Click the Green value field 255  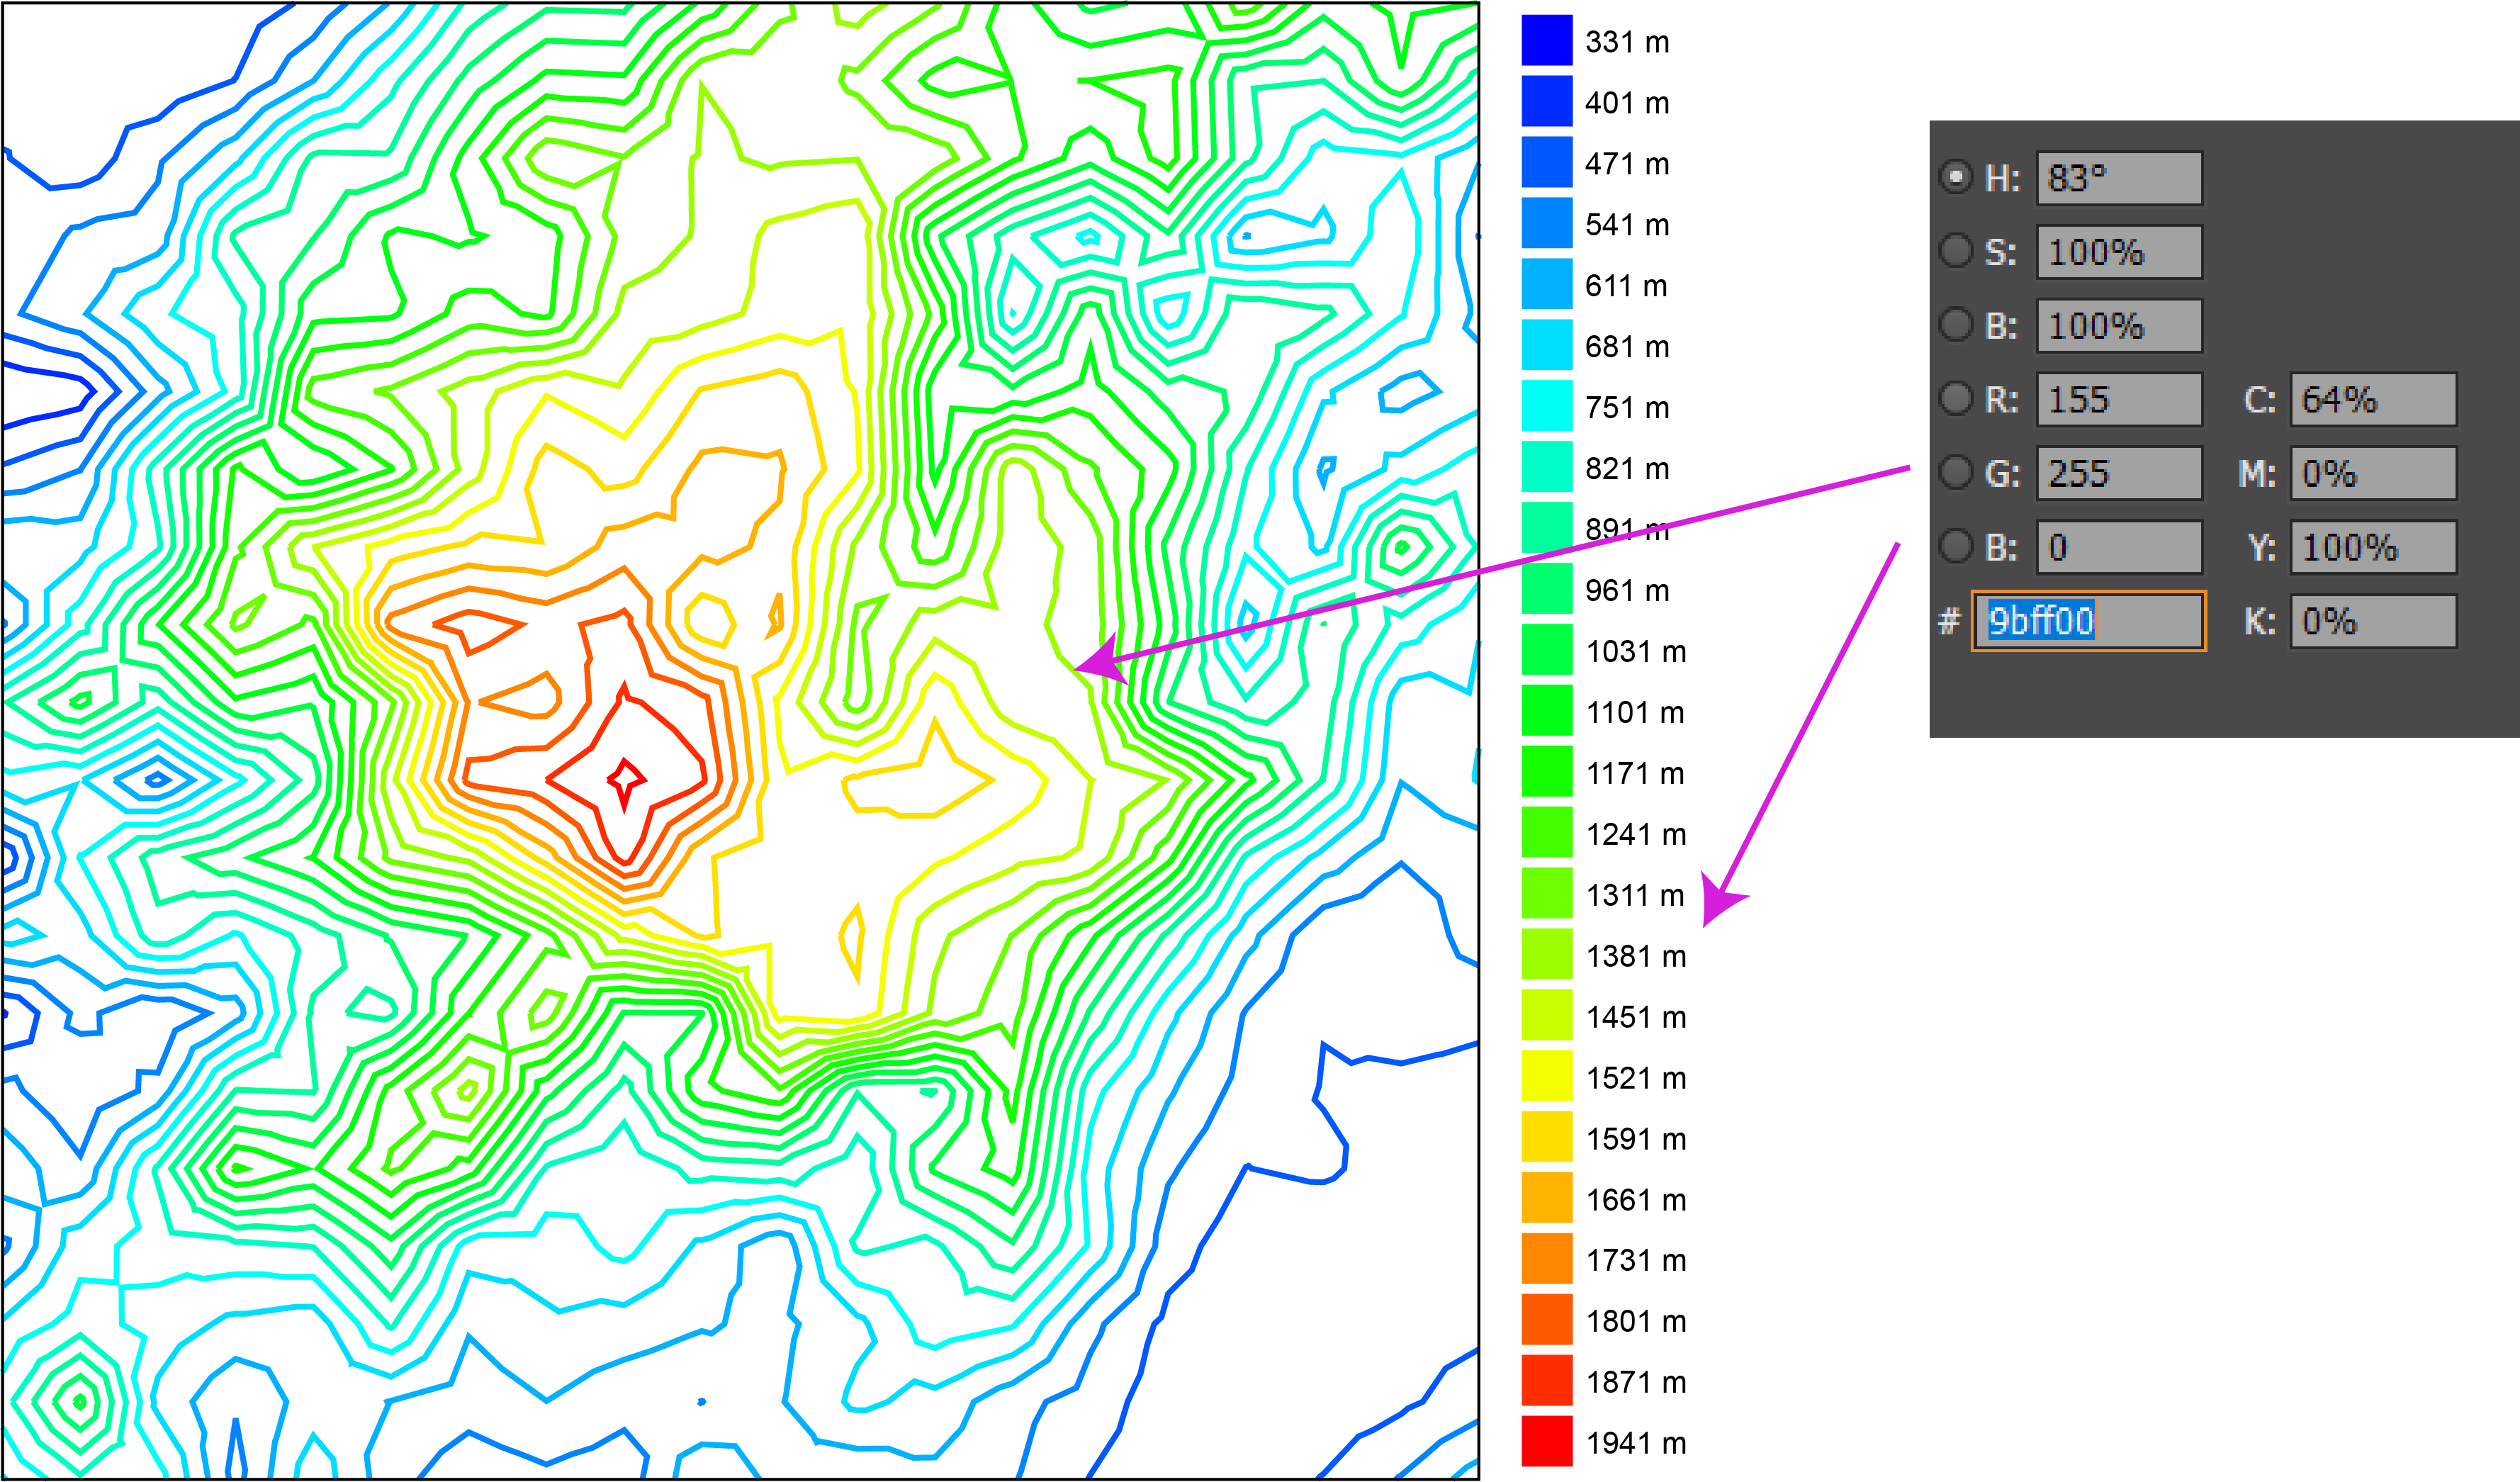[2119, 473]
